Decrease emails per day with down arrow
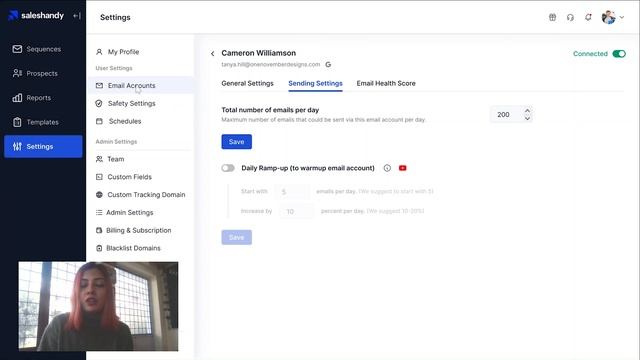 tap(527, 118)
